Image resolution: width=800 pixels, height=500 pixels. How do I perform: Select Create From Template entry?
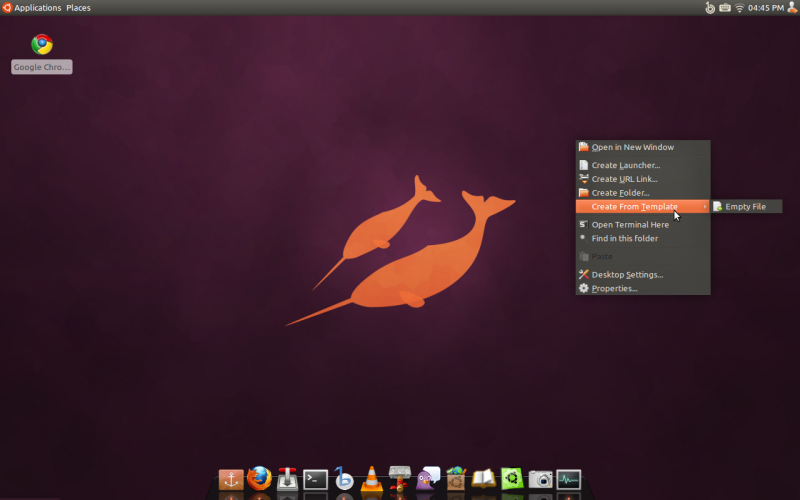pyautogui.click(x=643, y=206)
